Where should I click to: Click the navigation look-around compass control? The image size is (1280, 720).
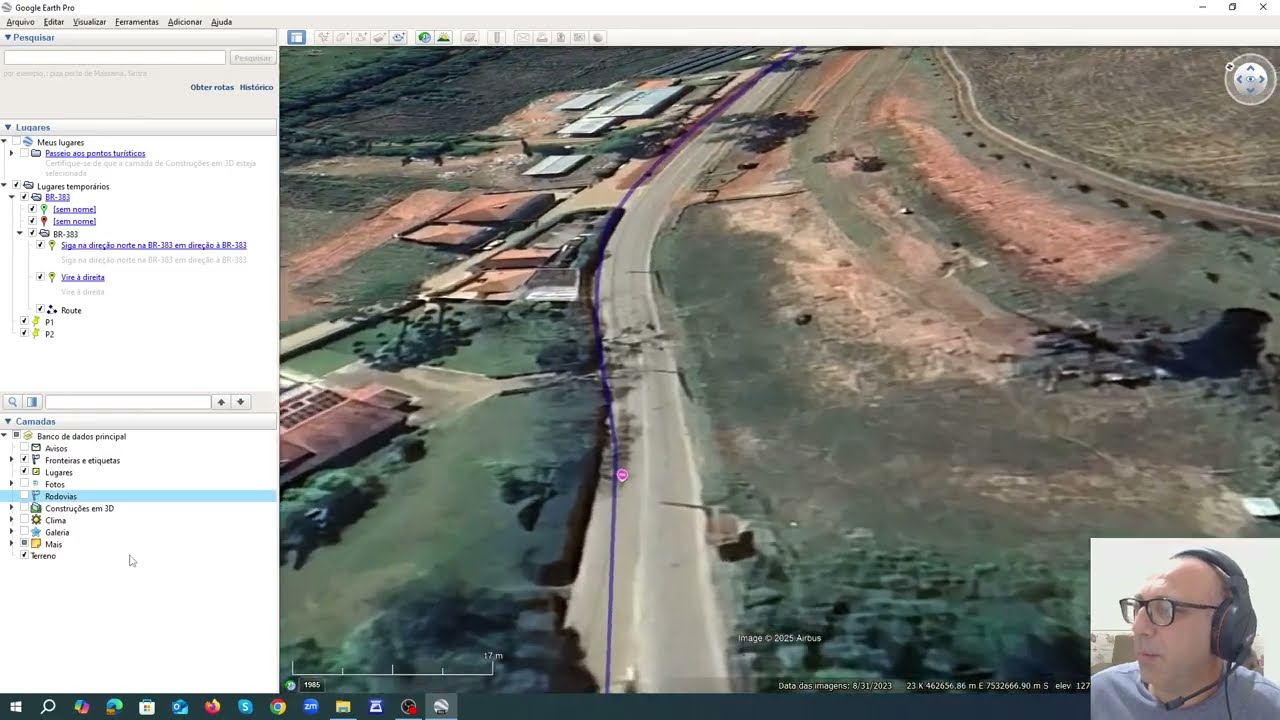click(1250, 80)
